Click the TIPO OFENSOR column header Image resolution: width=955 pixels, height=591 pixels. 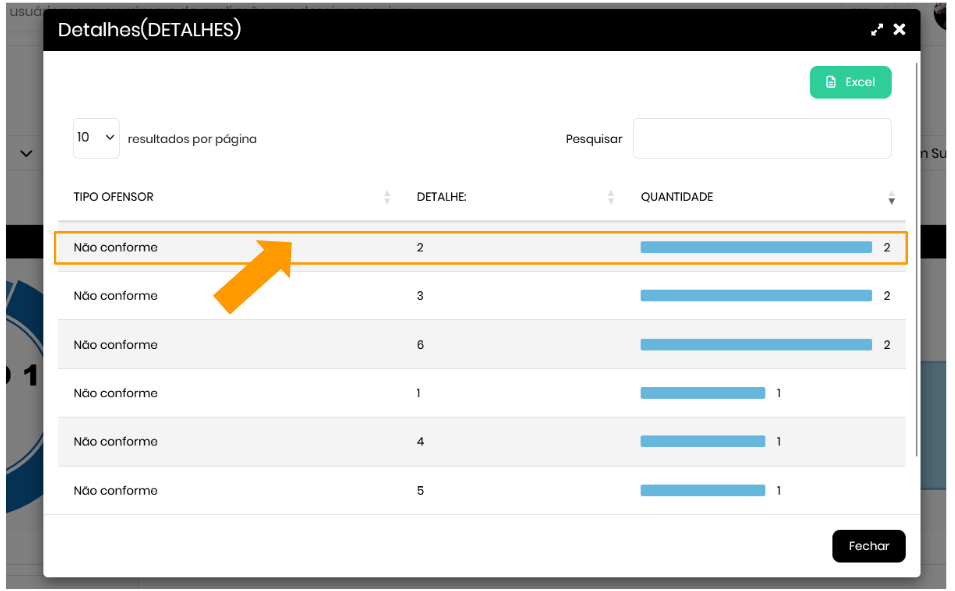coord(113,197)
